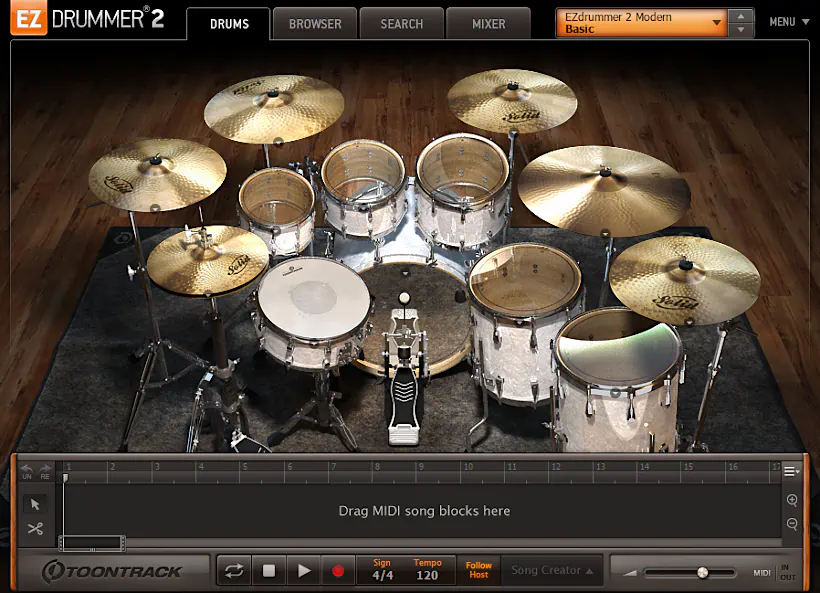The width and height of the screenshot is (820, 593).
Task: Hit the left crash cymbal above the hi-hat
Action: tap(157, 174)
